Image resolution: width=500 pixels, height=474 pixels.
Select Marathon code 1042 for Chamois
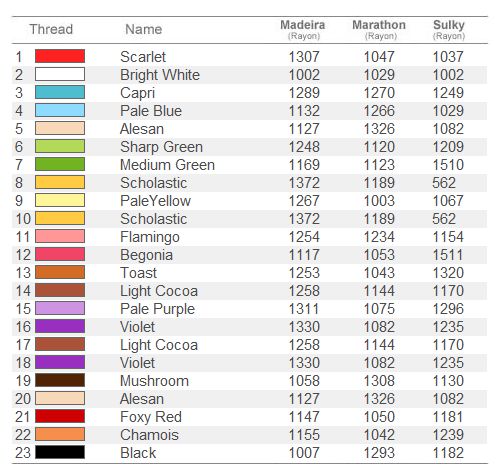[x=379, y=435]
